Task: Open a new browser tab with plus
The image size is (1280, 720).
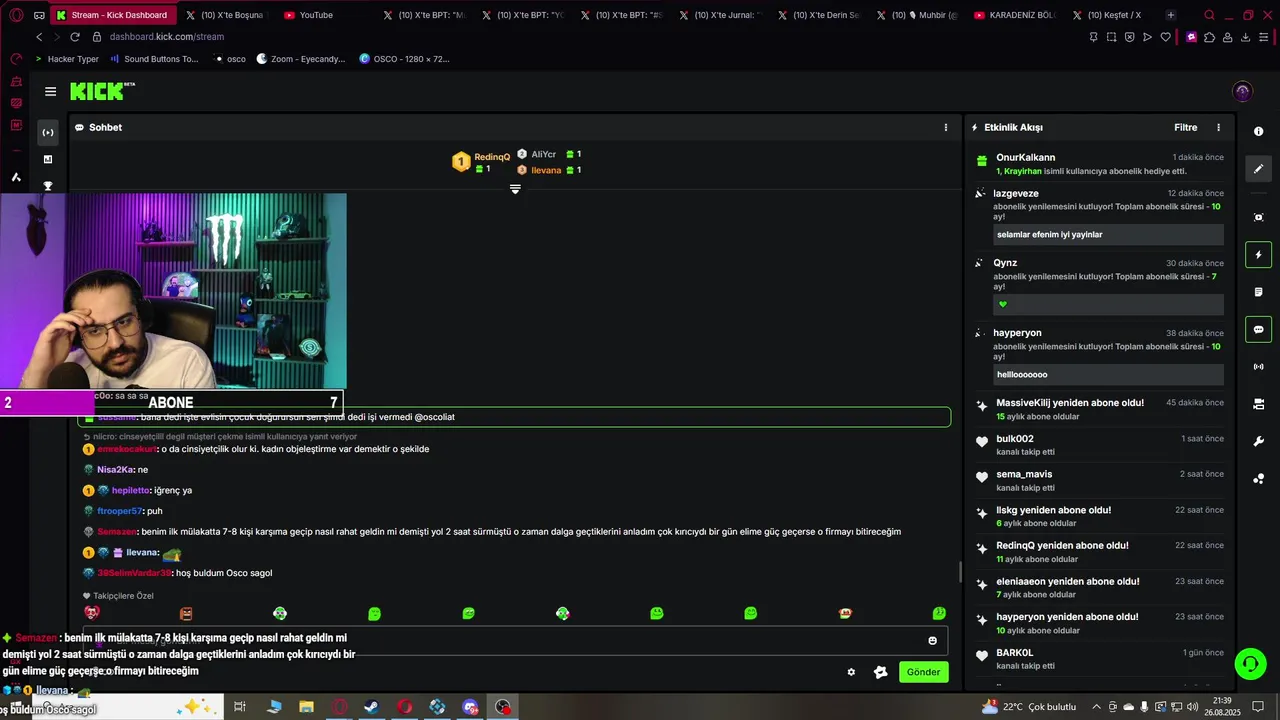Action: (x=1171, y=15)
